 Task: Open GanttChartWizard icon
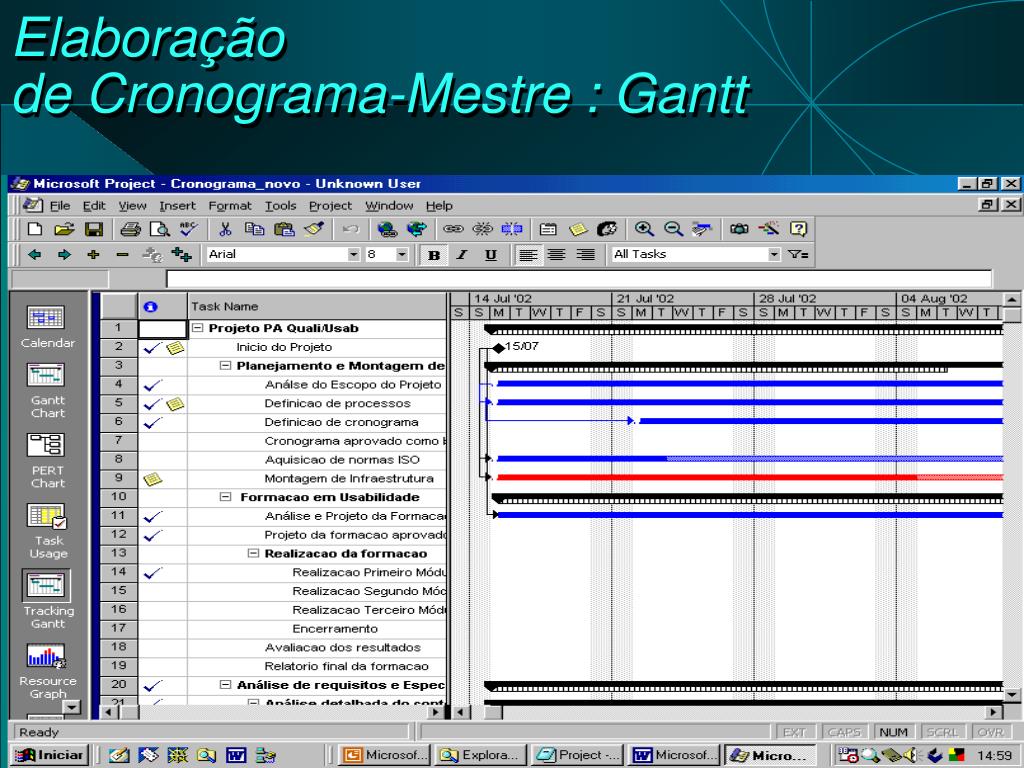(769, 229)
